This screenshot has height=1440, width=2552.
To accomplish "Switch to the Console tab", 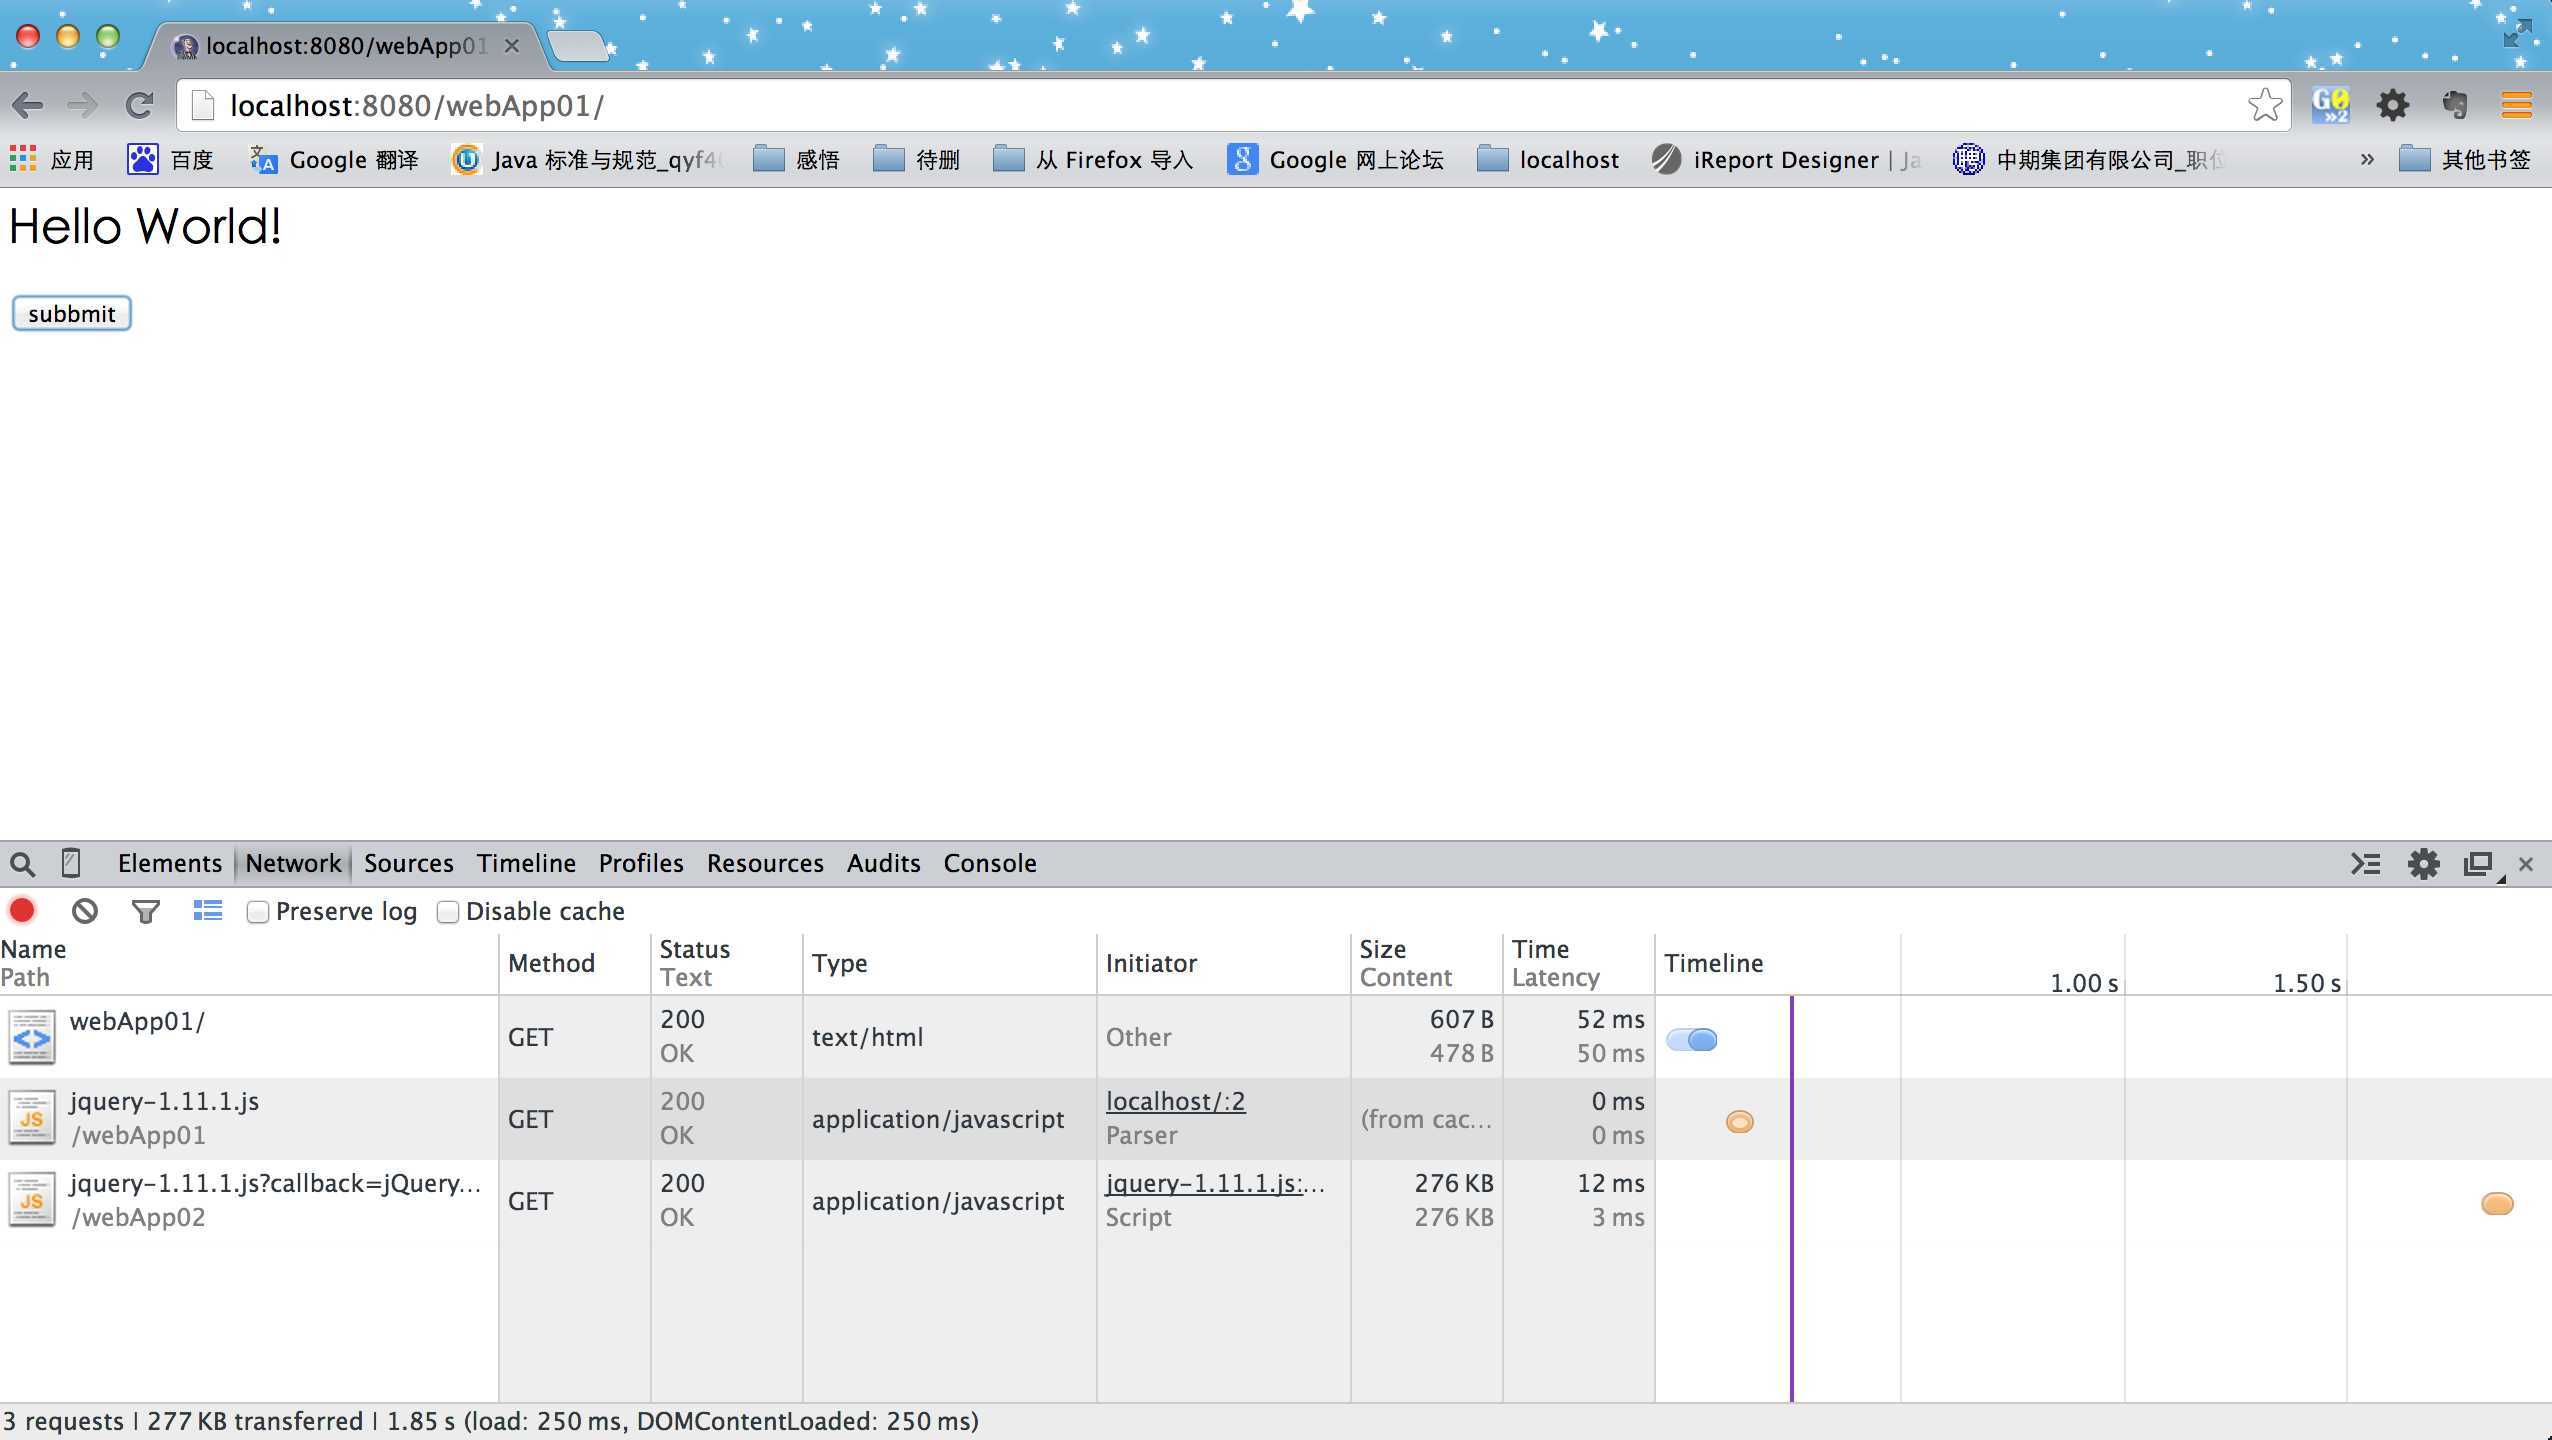I will tap(990, 864).
